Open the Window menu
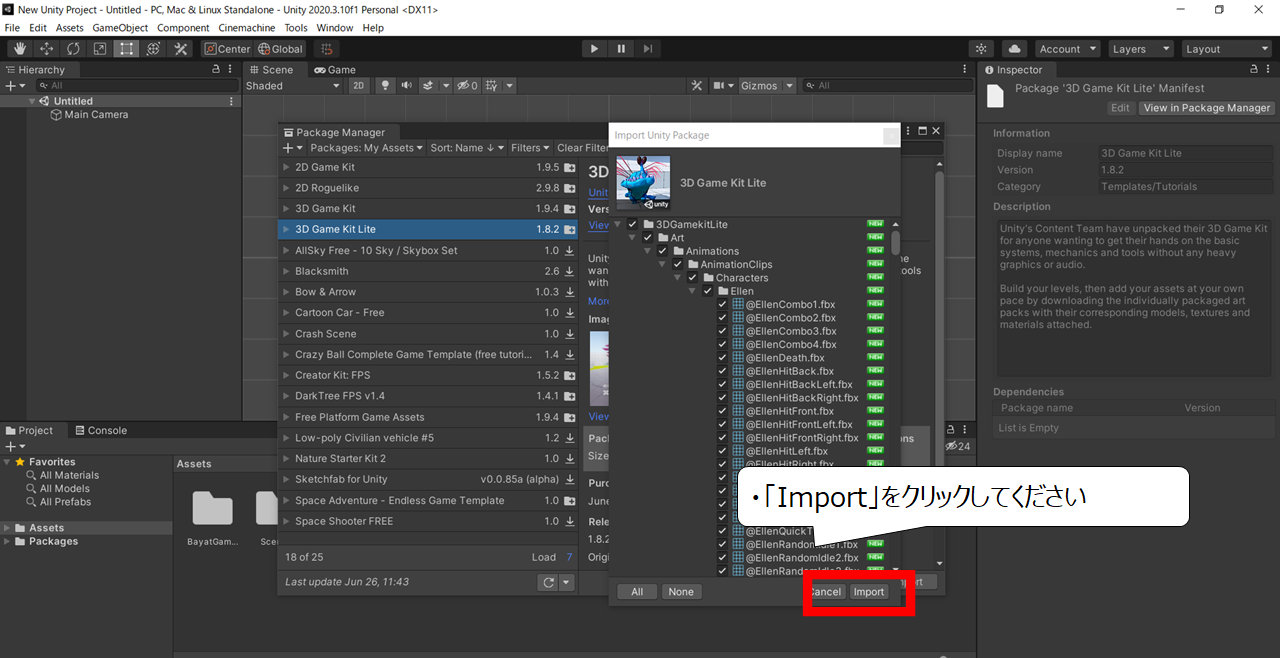The width and height of the screenshot is (1280, 658). tap(335, 28)
